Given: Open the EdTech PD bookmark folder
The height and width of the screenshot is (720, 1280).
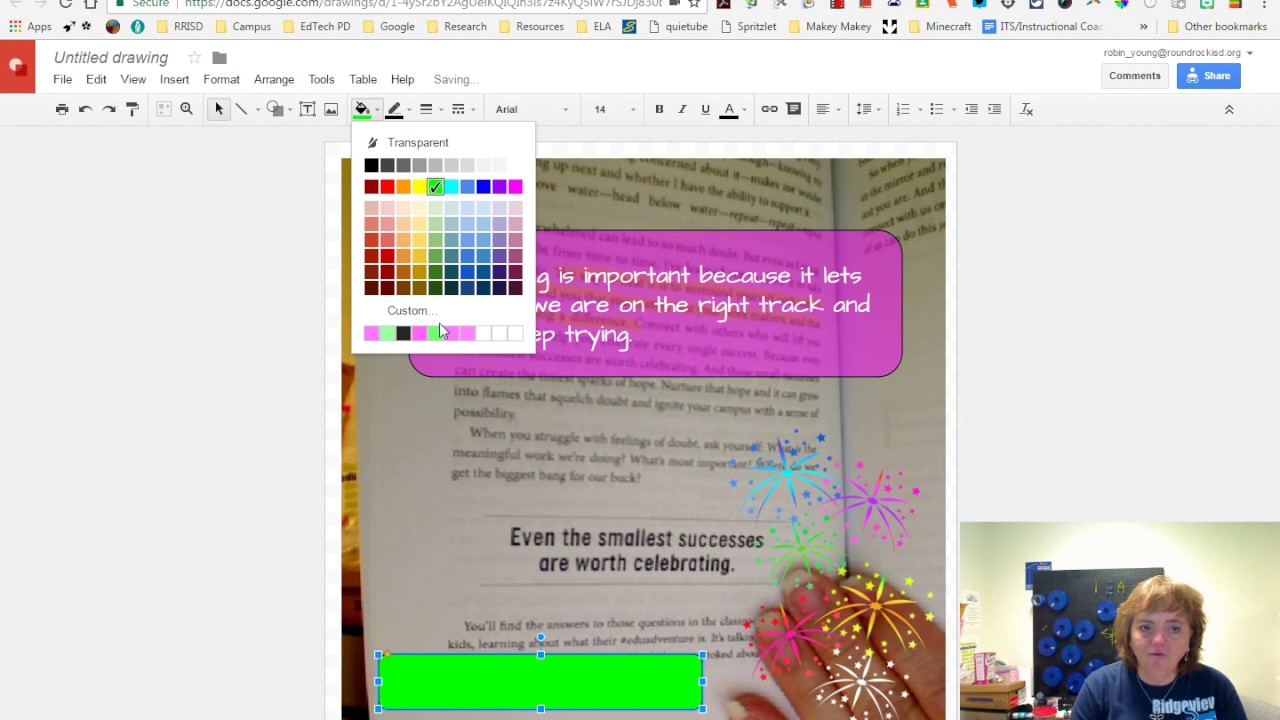Looking at the screenshot, I should point(316,27).
